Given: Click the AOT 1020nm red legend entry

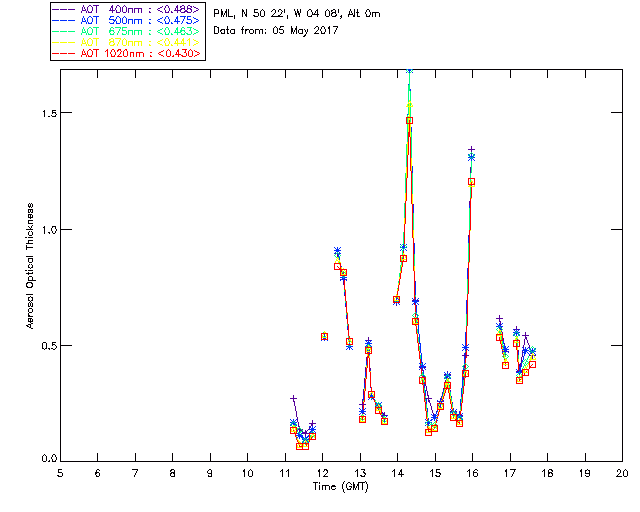Looking at the screenshot, I should 127,54.
